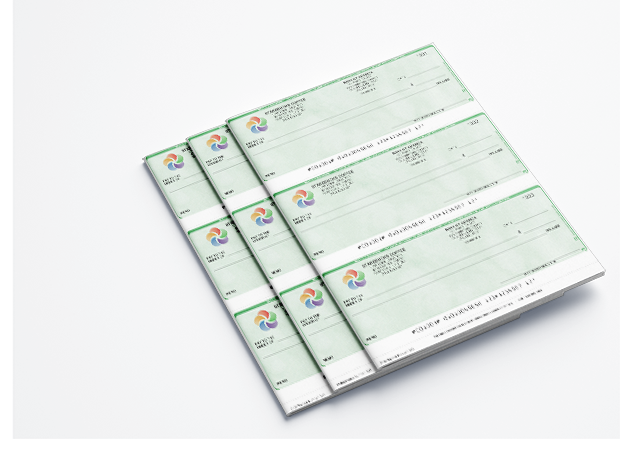The width and height of the screenshot is (620, 450).
Task: Click the flower logo on front sheet's top check
Action: [257, 124]
